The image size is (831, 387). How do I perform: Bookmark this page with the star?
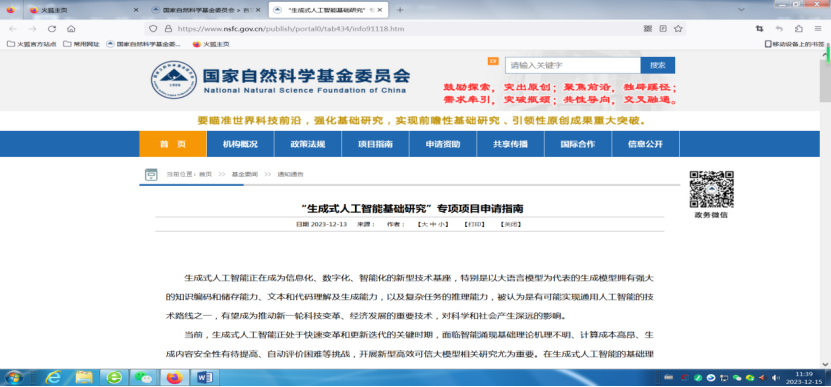click(678, 29)
